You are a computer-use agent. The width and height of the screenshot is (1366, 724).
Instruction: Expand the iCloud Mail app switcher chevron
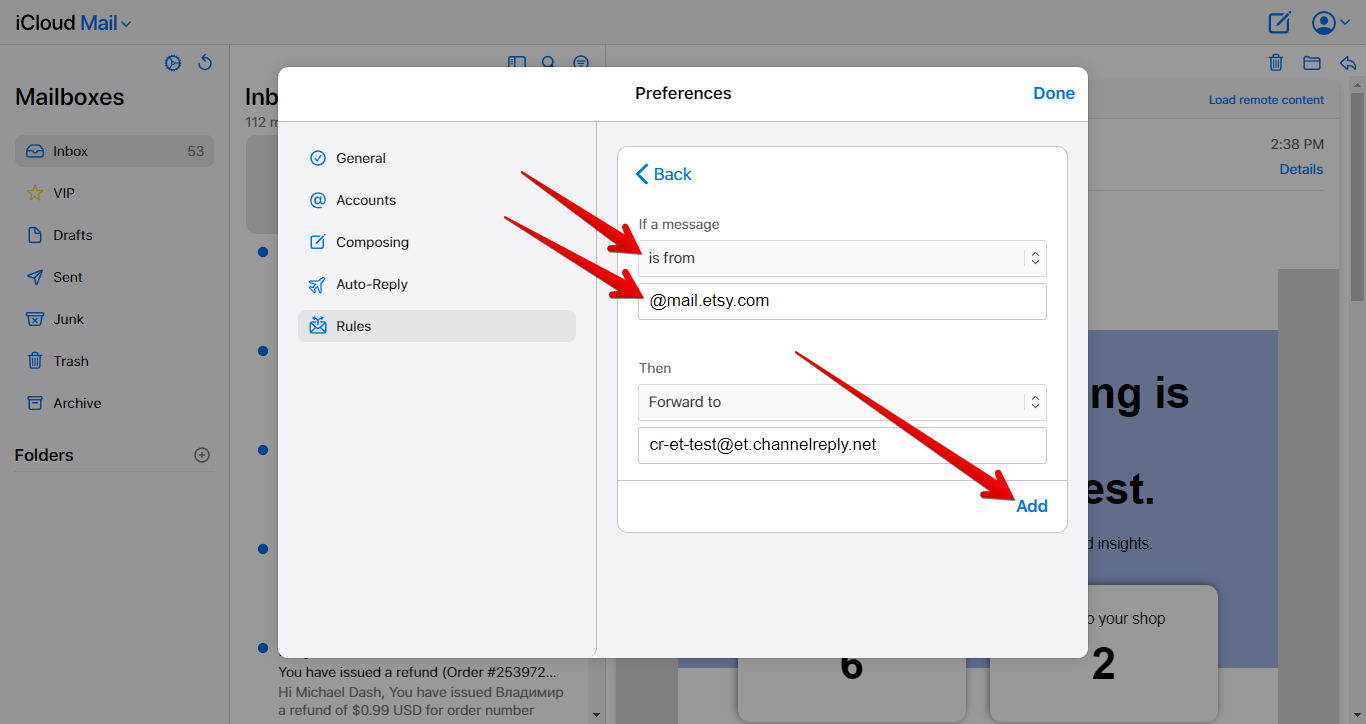126,24
